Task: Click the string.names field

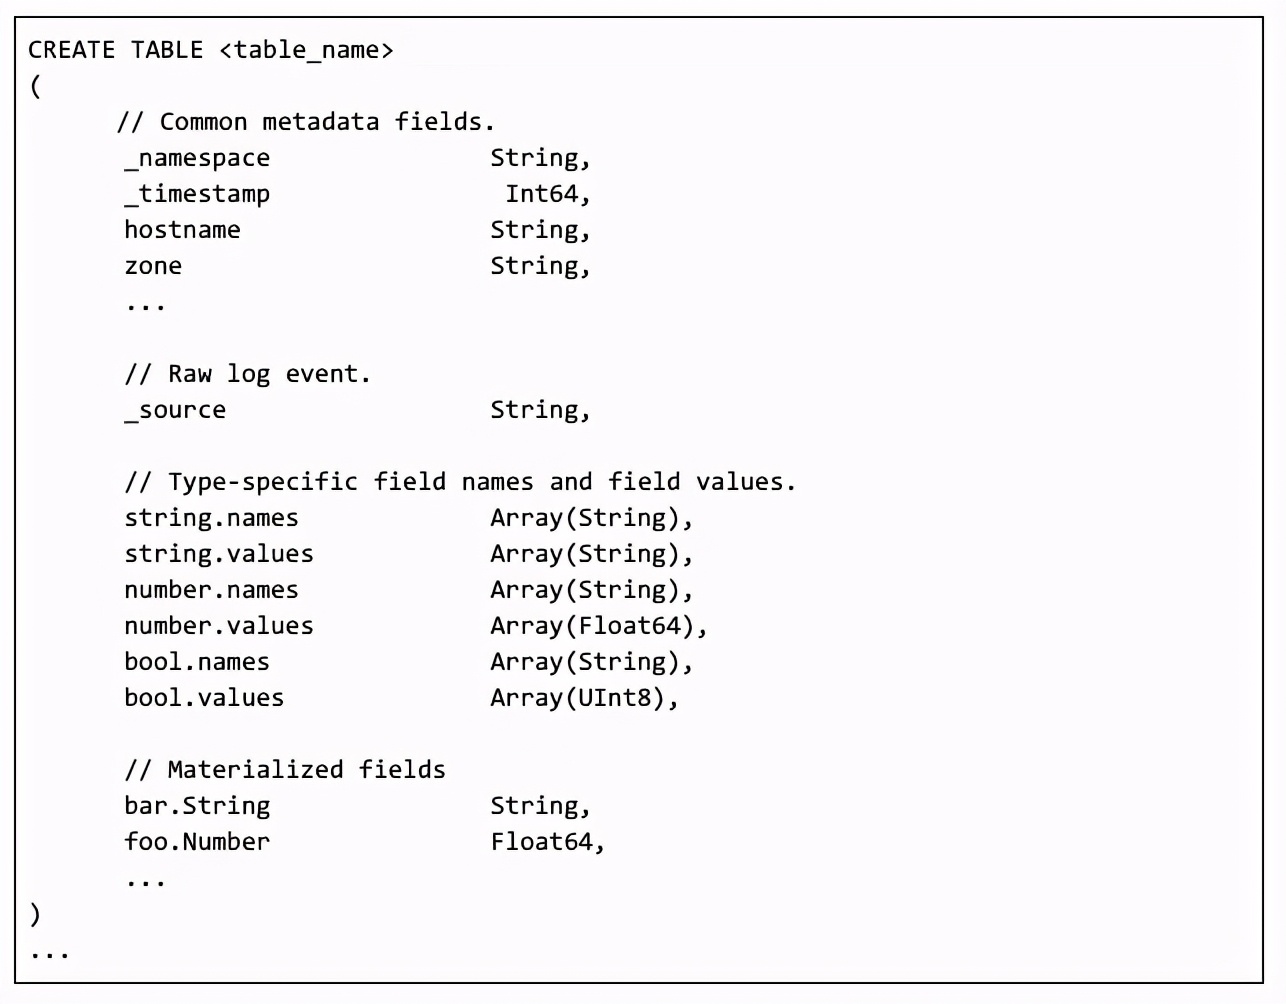Action: point(211,518)
